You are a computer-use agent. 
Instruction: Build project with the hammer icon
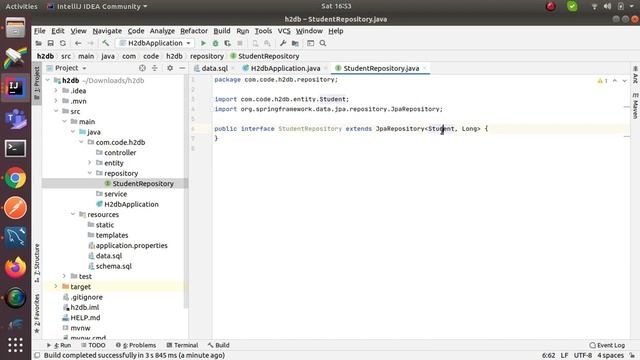[106, 43]
